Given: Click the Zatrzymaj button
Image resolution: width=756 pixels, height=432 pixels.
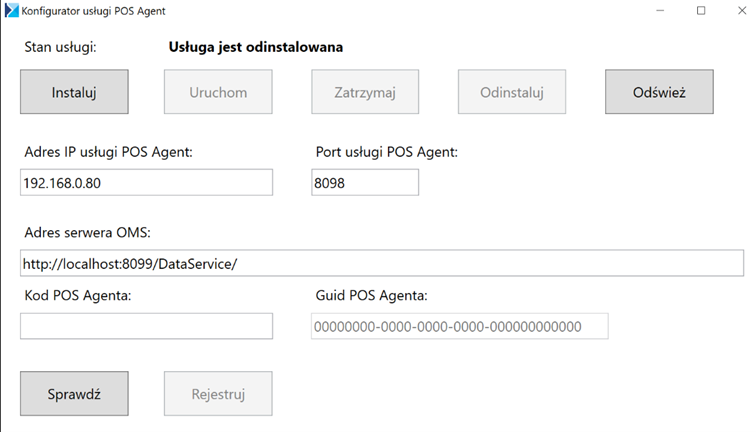Looking at the screenshot, I should (x=365, y=92).
